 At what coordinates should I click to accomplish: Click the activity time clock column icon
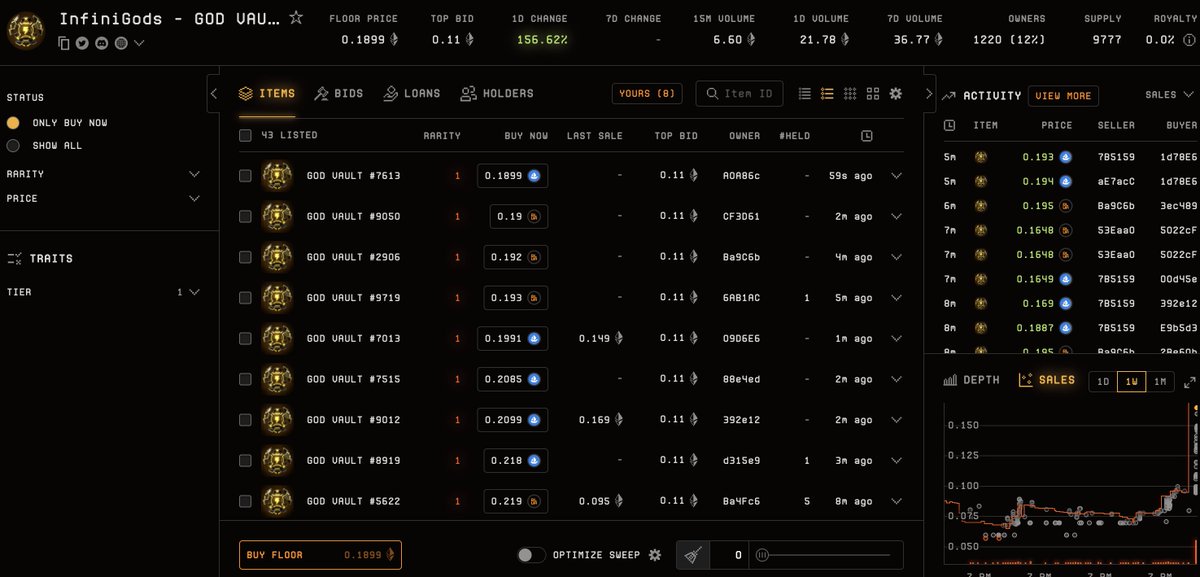949,126
